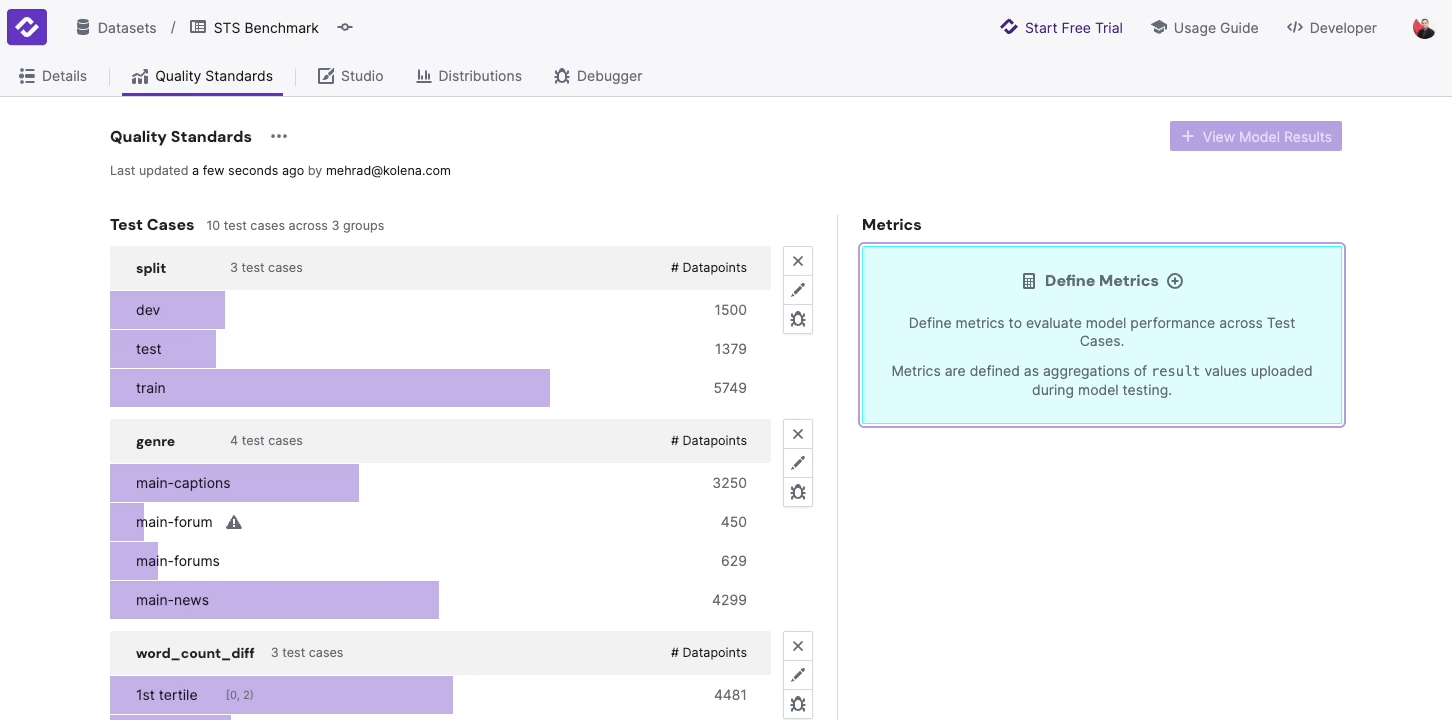Open the user profile avatar menu
Screen dimensions: 1452x720
point(1422,27)
